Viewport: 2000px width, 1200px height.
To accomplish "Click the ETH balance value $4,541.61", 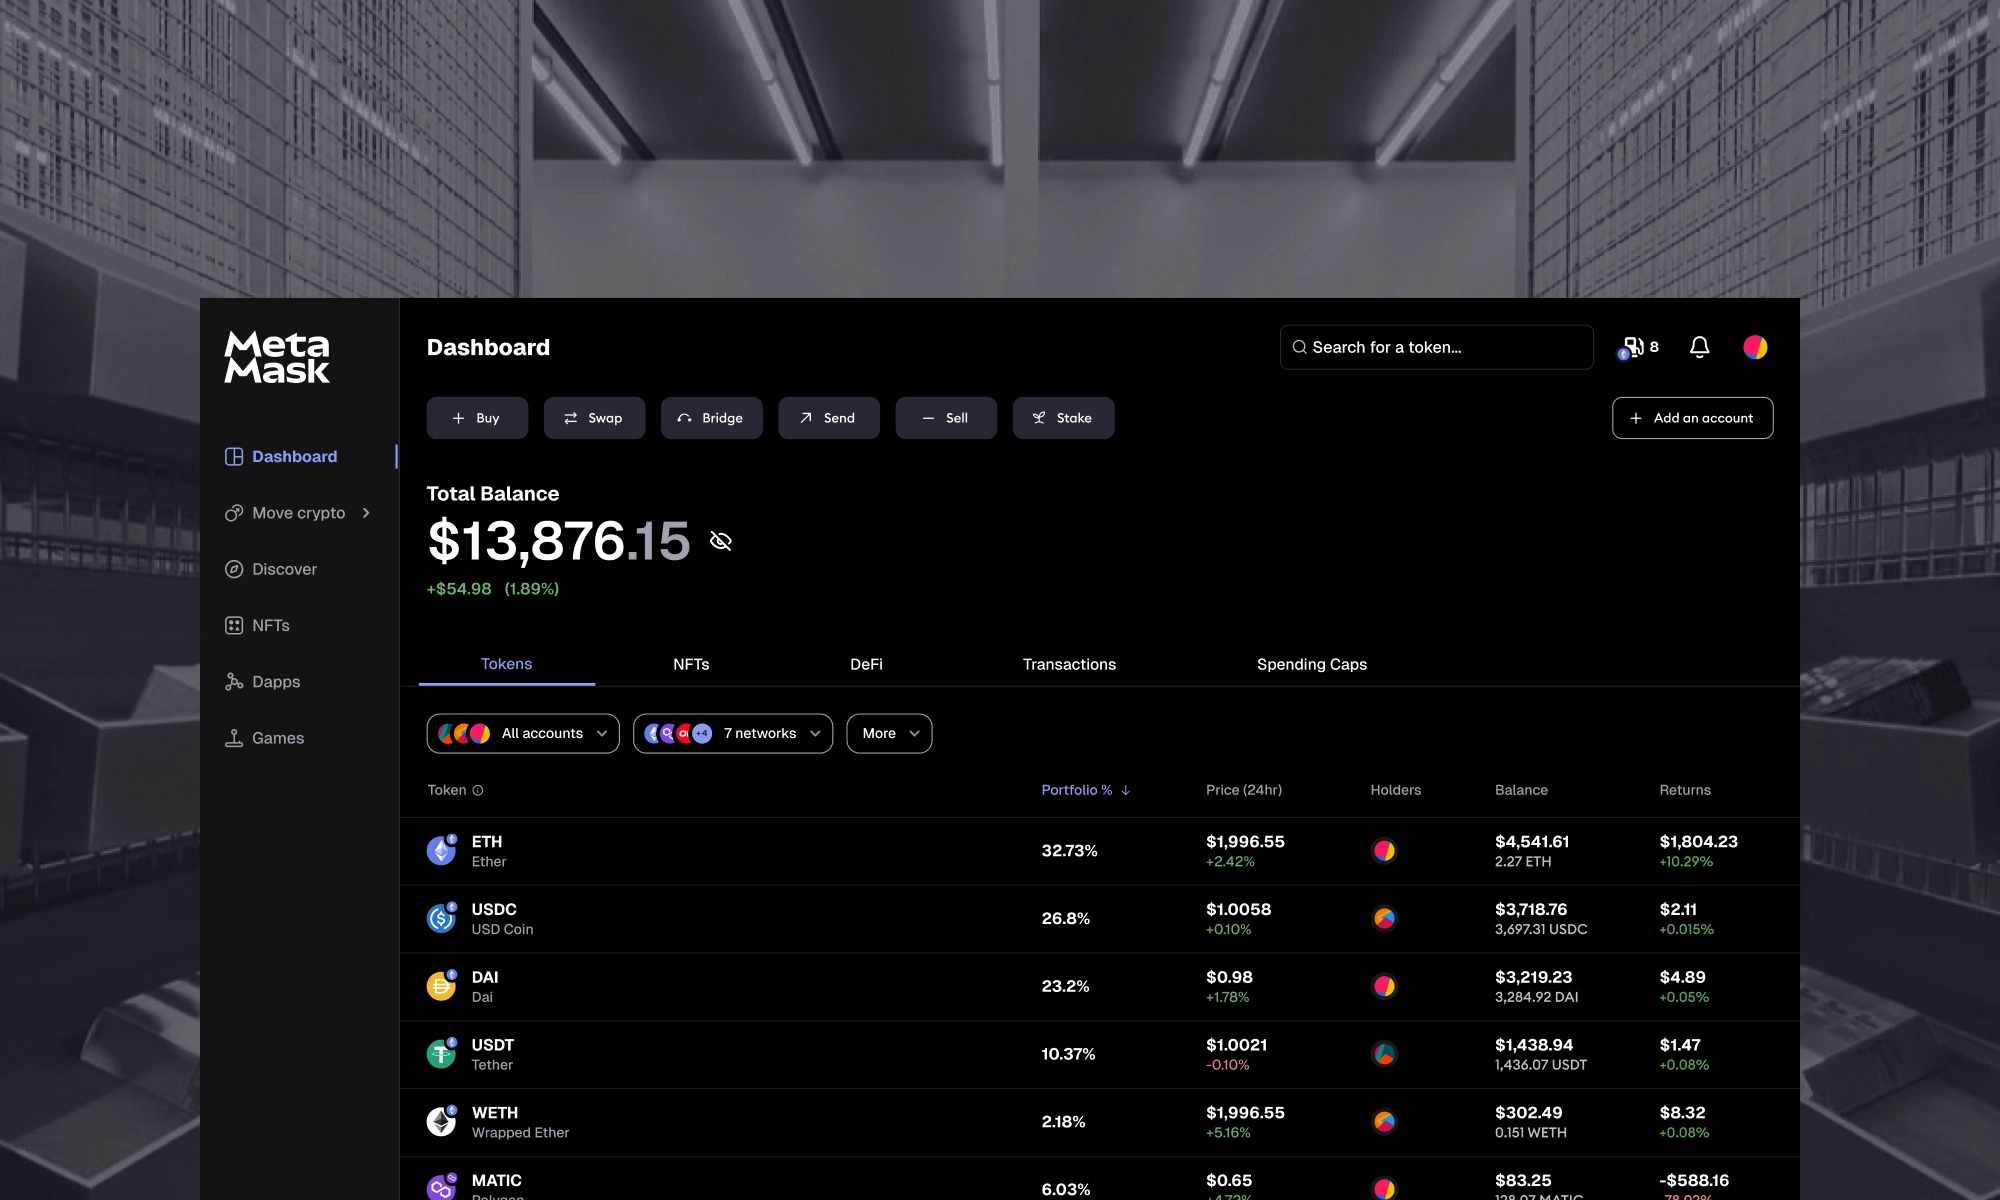I will pyautogui.click(x=1532, y=842).
